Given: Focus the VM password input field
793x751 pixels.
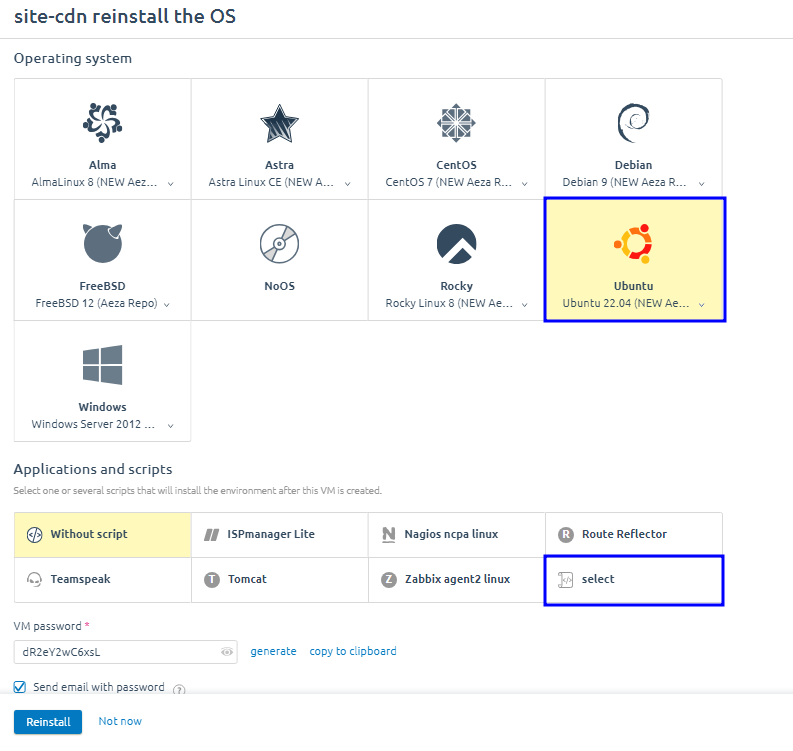Looking at the screenshot, I should (115, 652).
